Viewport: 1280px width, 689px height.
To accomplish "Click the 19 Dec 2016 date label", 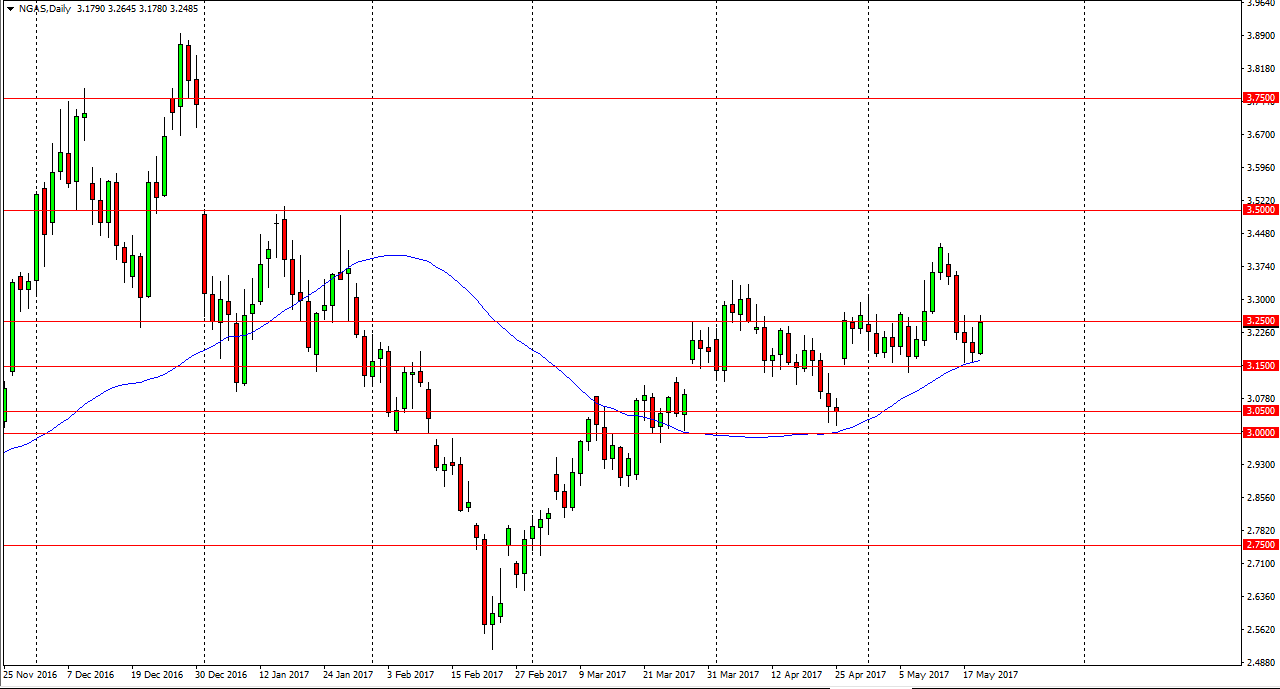I will 157,675.
